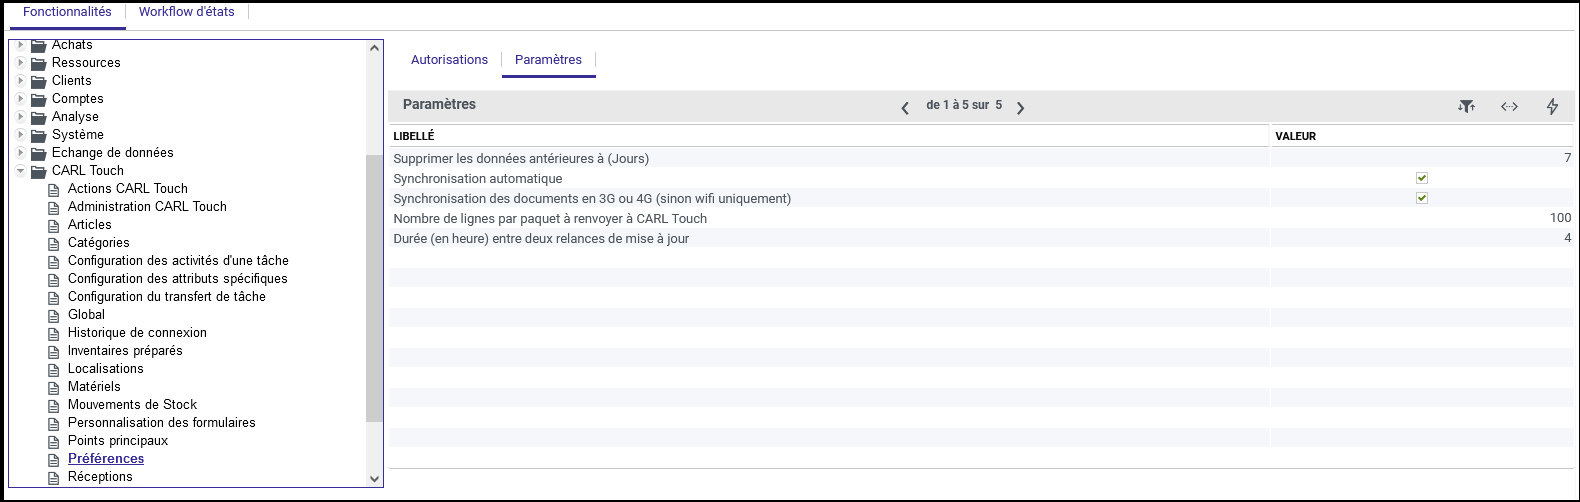
Task: Click the Synchronisation des documents en 3G label
Action: [592, 198]
